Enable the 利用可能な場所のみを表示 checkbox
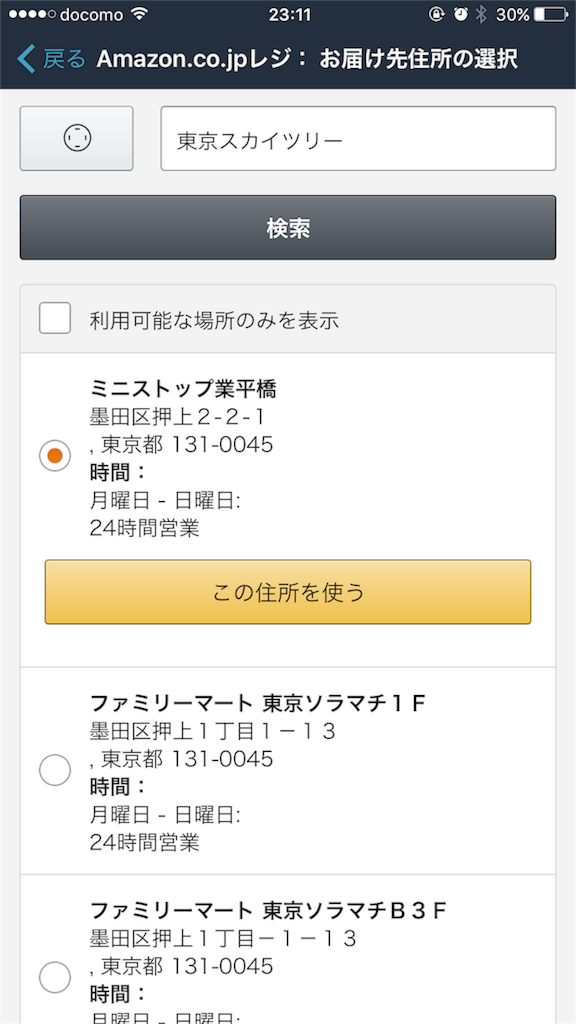Screen dimensions: 576x1024 pos(55,319)
